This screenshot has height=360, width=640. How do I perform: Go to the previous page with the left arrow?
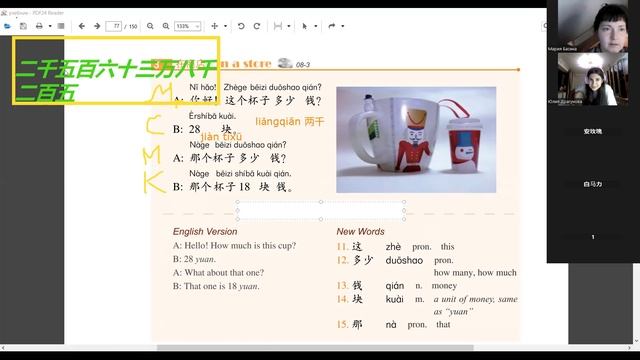(x=82, y=26)
